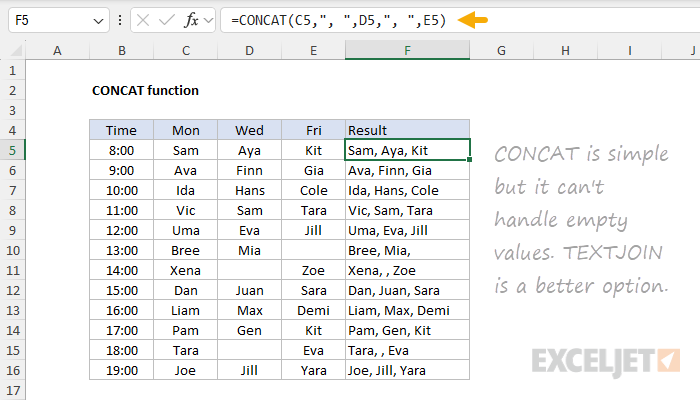Click the 'Zoe' cell
The image size is (700, 400).
313,270
